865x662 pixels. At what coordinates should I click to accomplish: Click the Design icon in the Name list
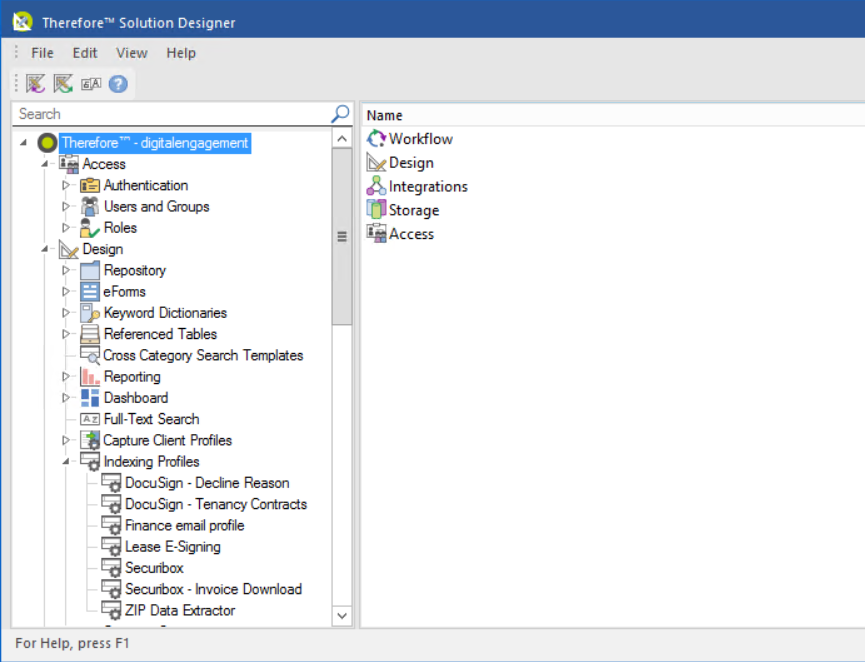(377, 162)
